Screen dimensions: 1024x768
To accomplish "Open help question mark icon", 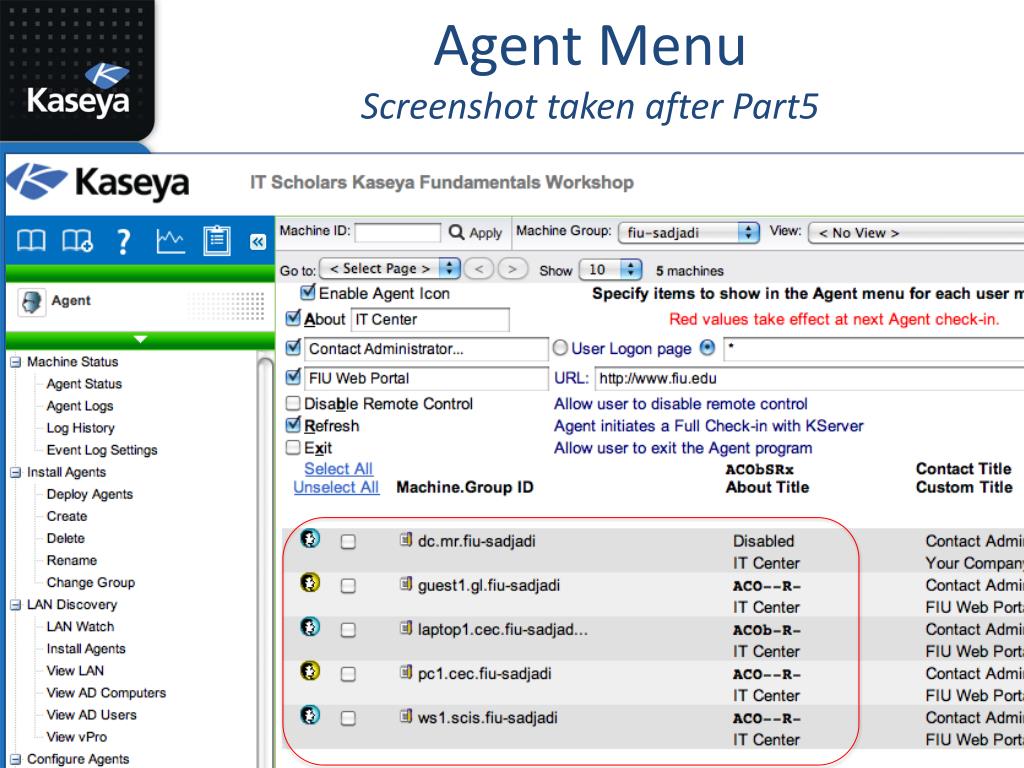I will pos(123,242).
